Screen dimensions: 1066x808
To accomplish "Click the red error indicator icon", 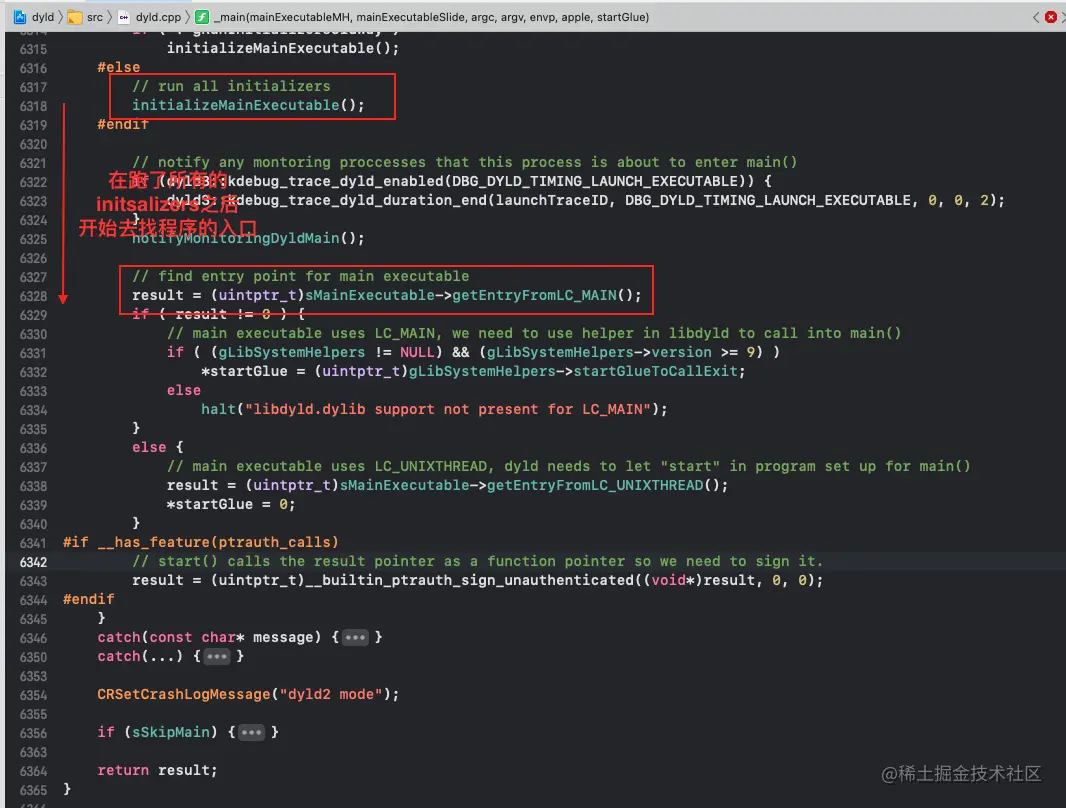I will [x=1051, y=17].
